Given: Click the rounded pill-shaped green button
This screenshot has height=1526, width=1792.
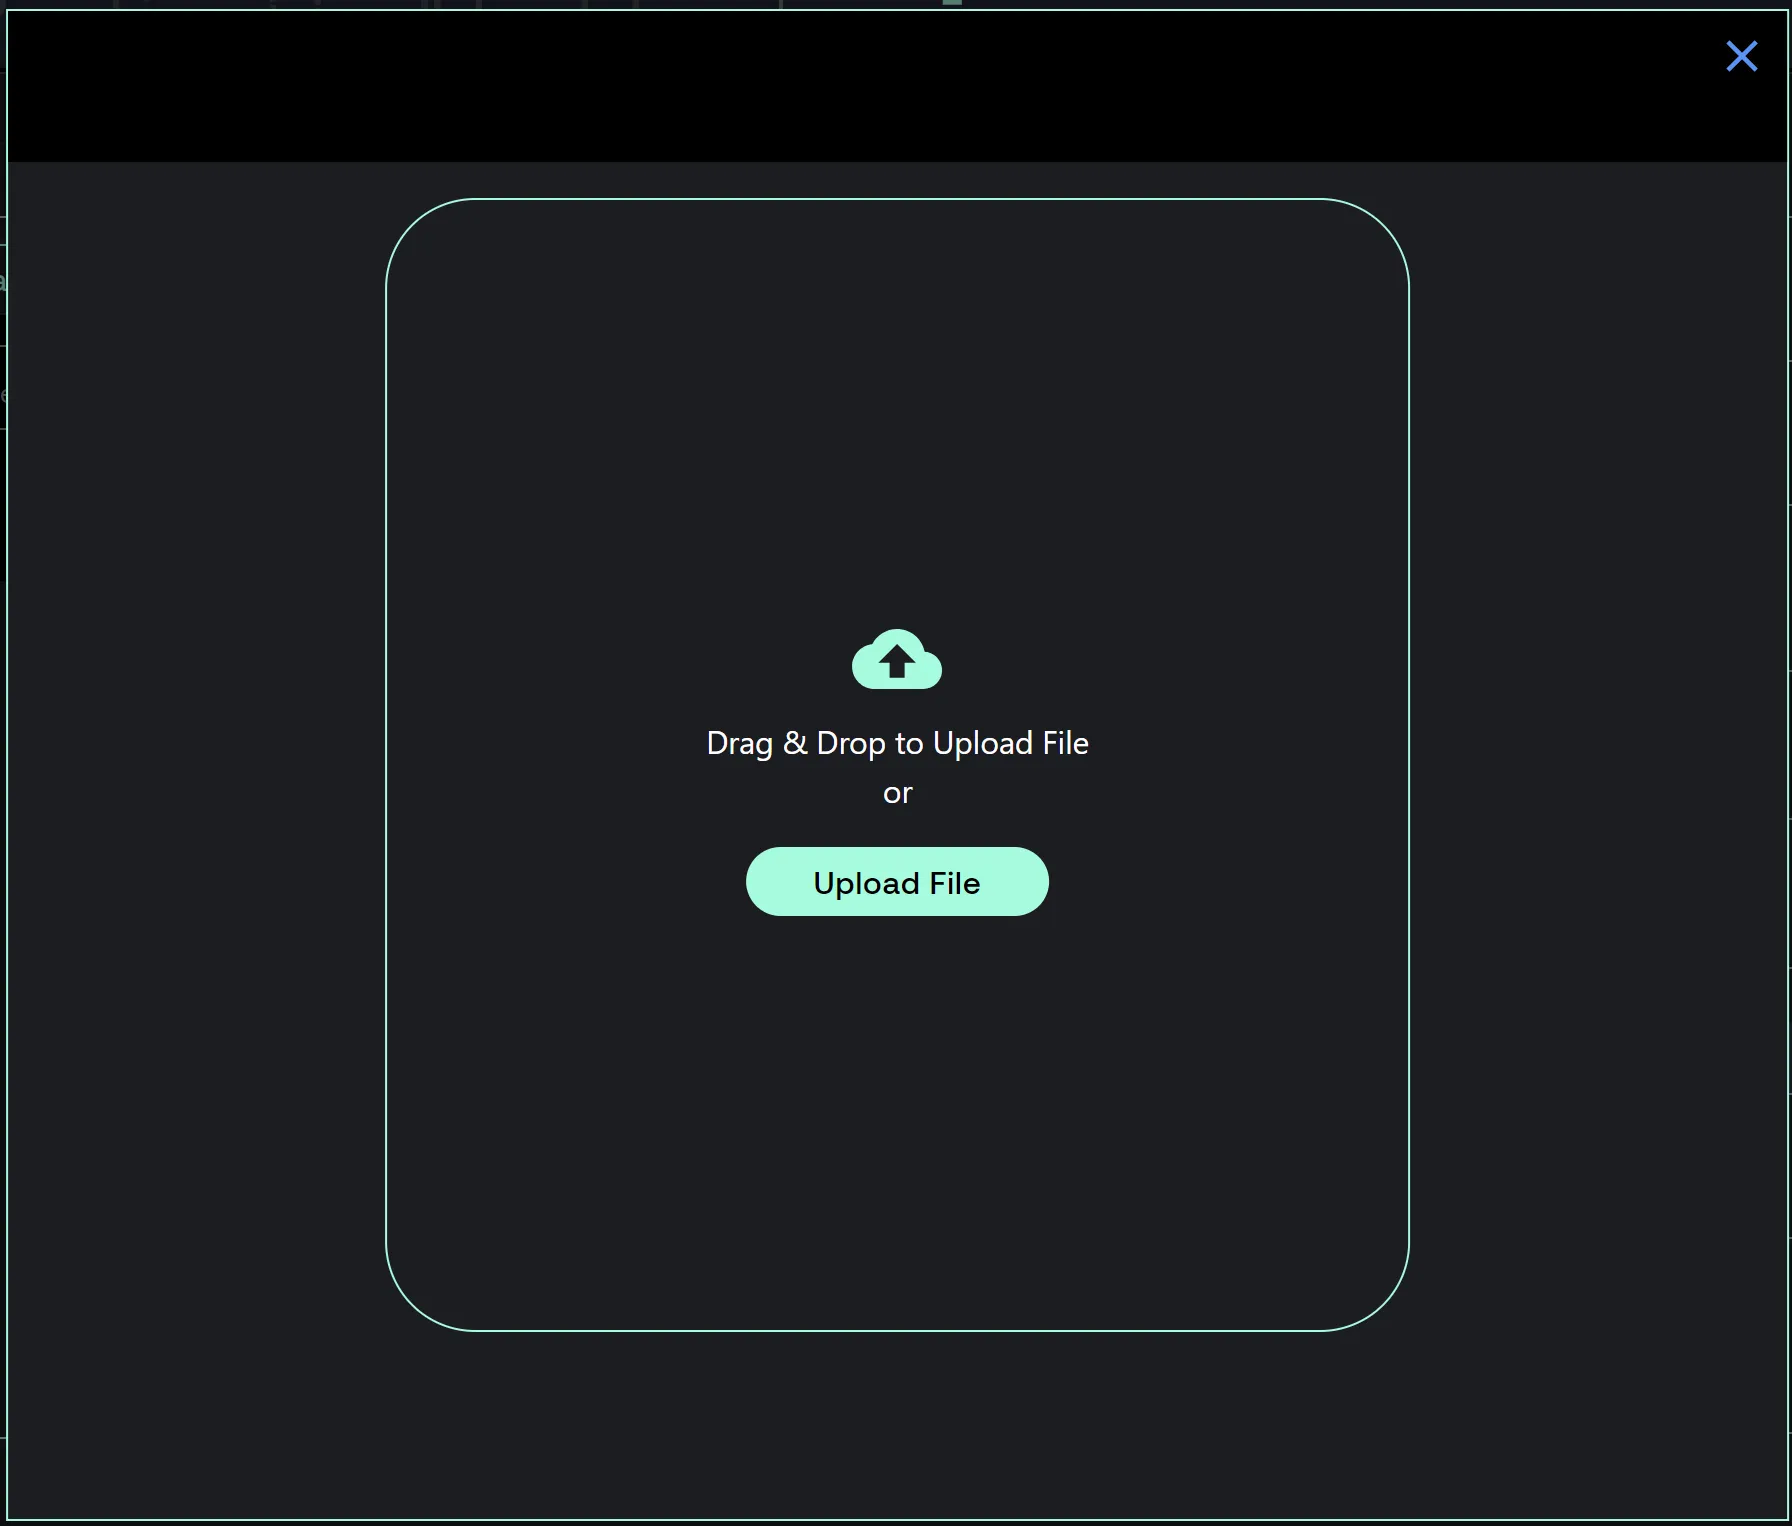Looking at the screenshot, I should click(896, 881).
